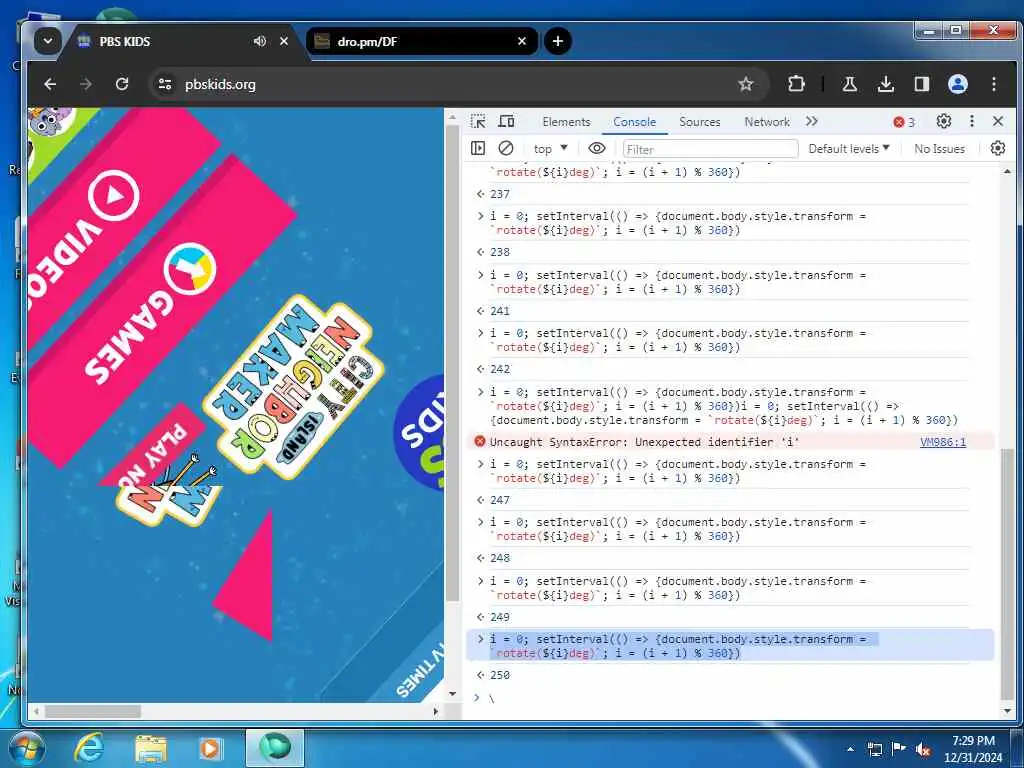The height and width of the screenshot is (768, 1024).
Task: Select the Console panel tab
Action: pos(634,122)
